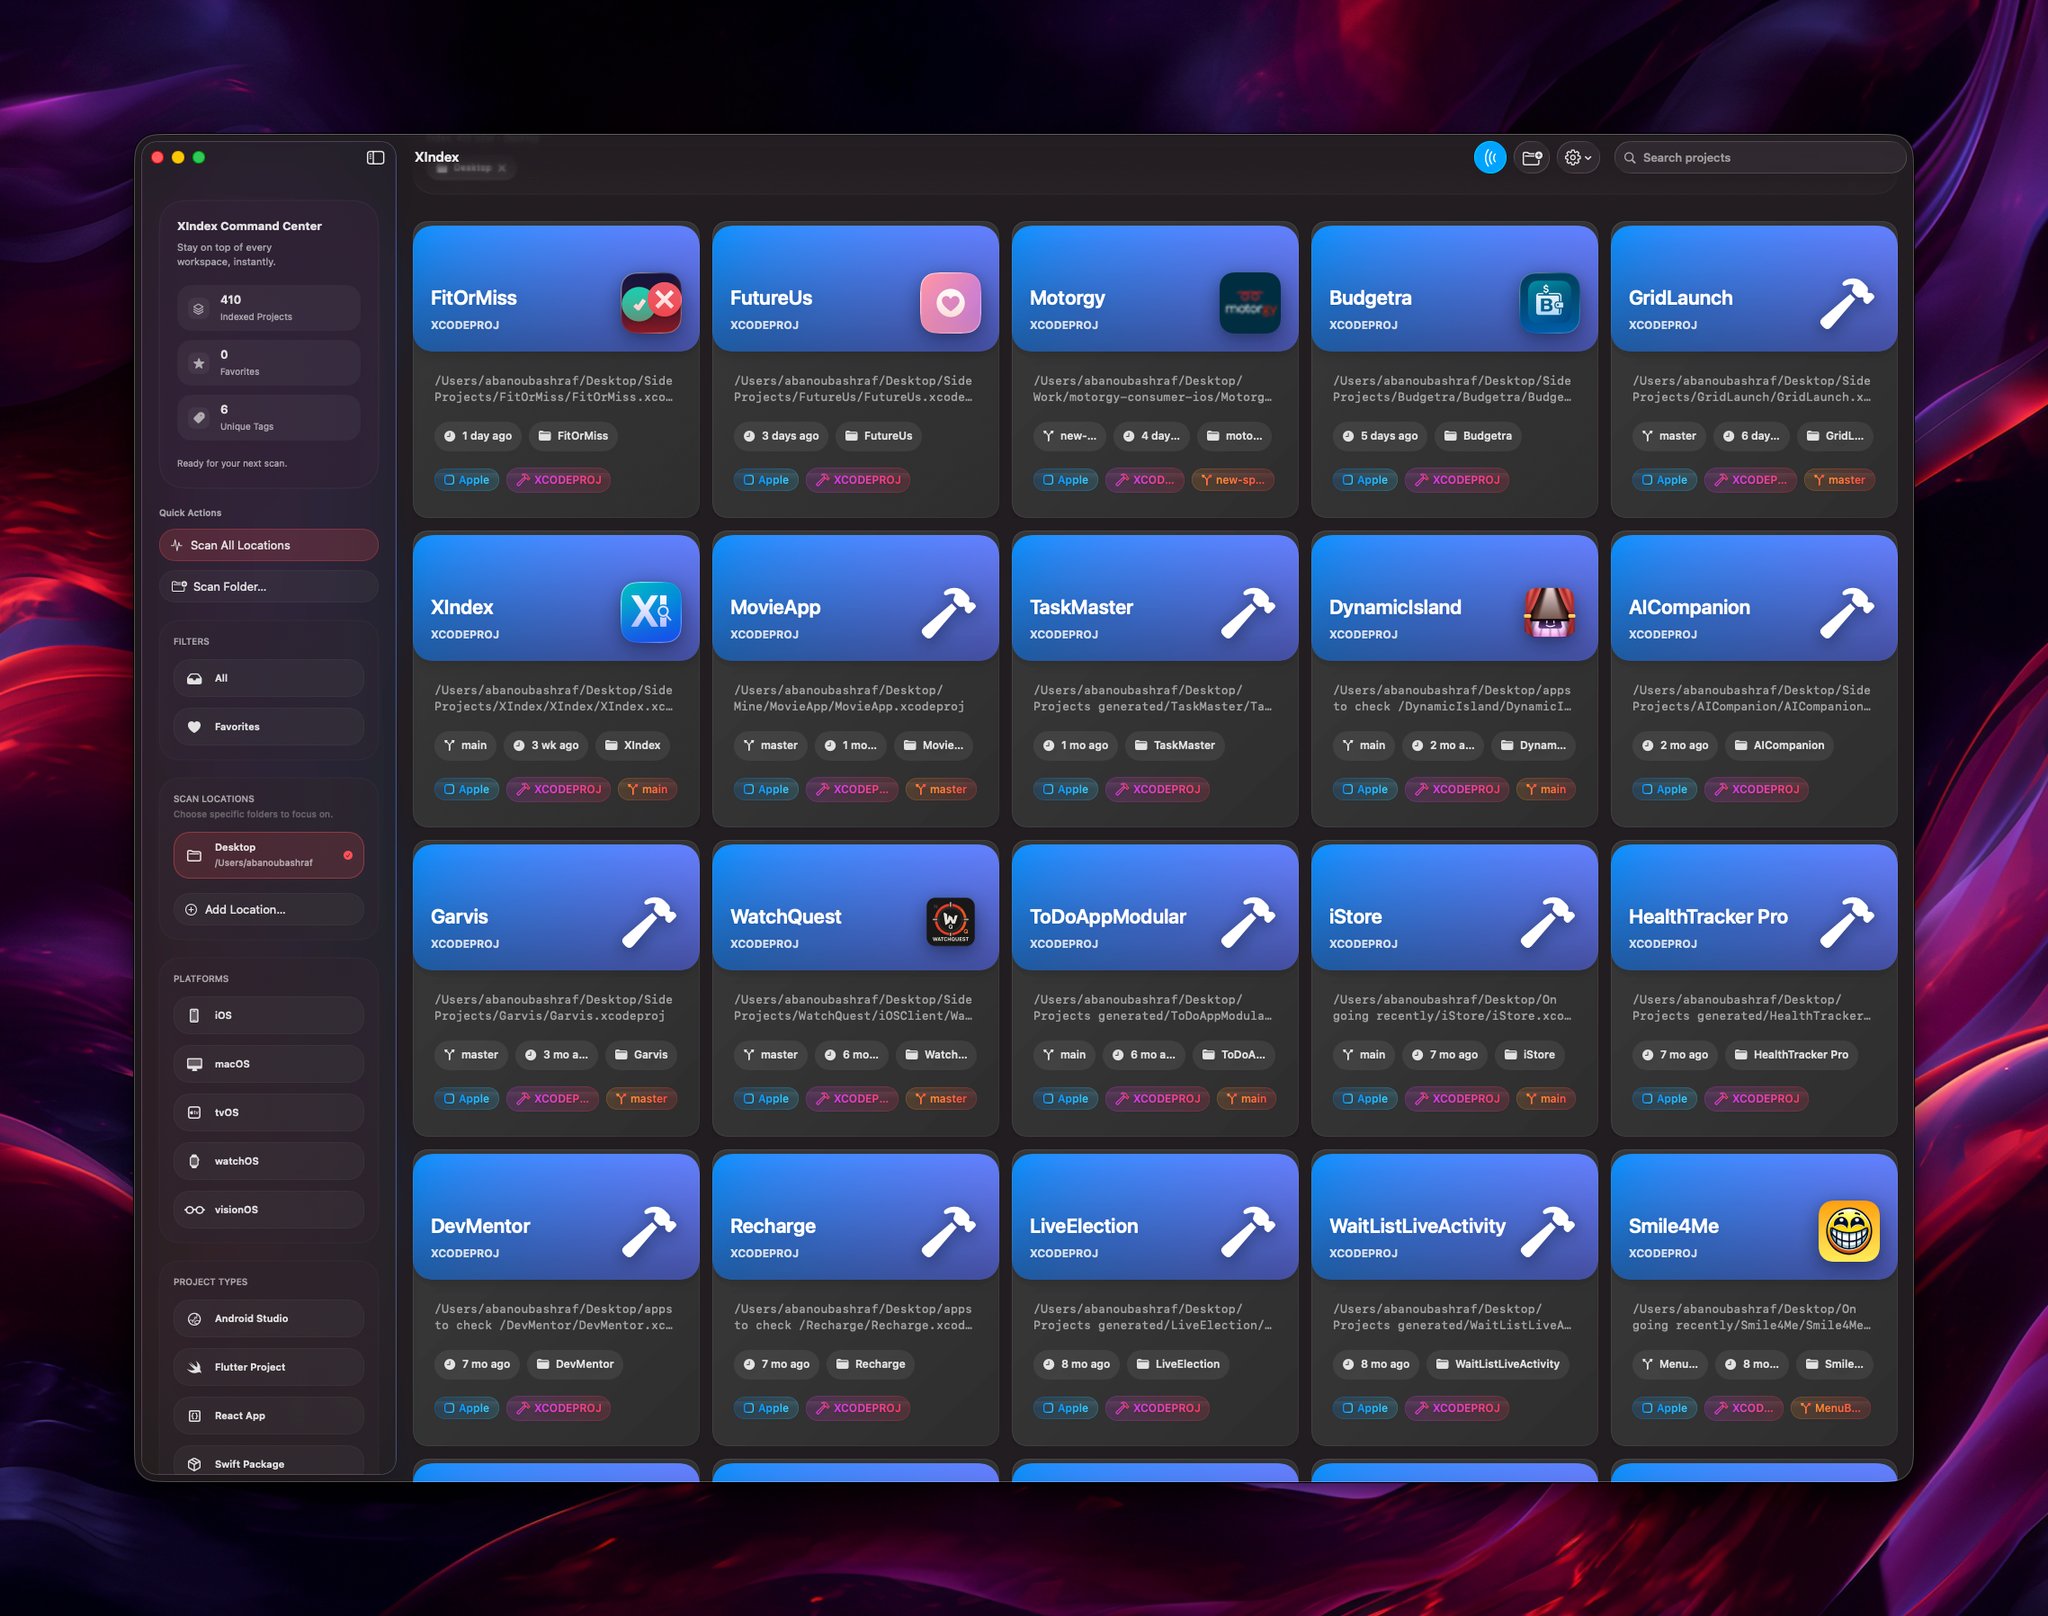The height and width of the screenshot is (1616, 2048).
Task: Click the Scan All Locations button
Action: click(268, 545)
